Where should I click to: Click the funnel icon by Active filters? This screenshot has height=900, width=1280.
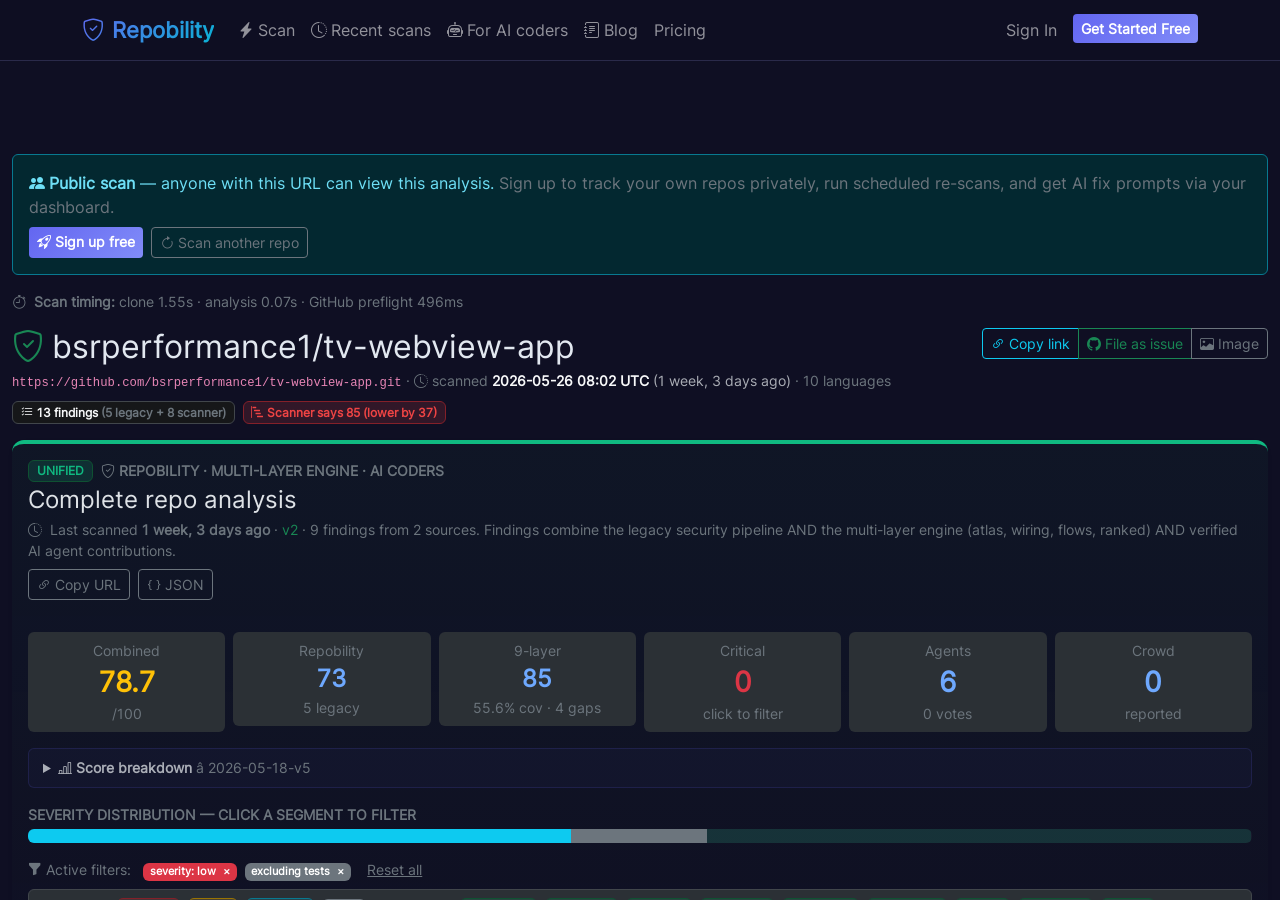(35, 870)
